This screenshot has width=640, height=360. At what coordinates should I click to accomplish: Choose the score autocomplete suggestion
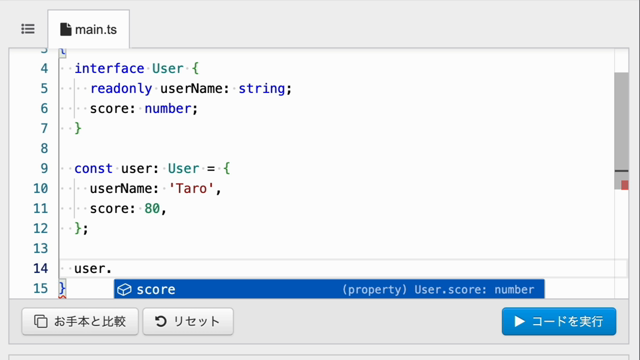pos(329,289)
